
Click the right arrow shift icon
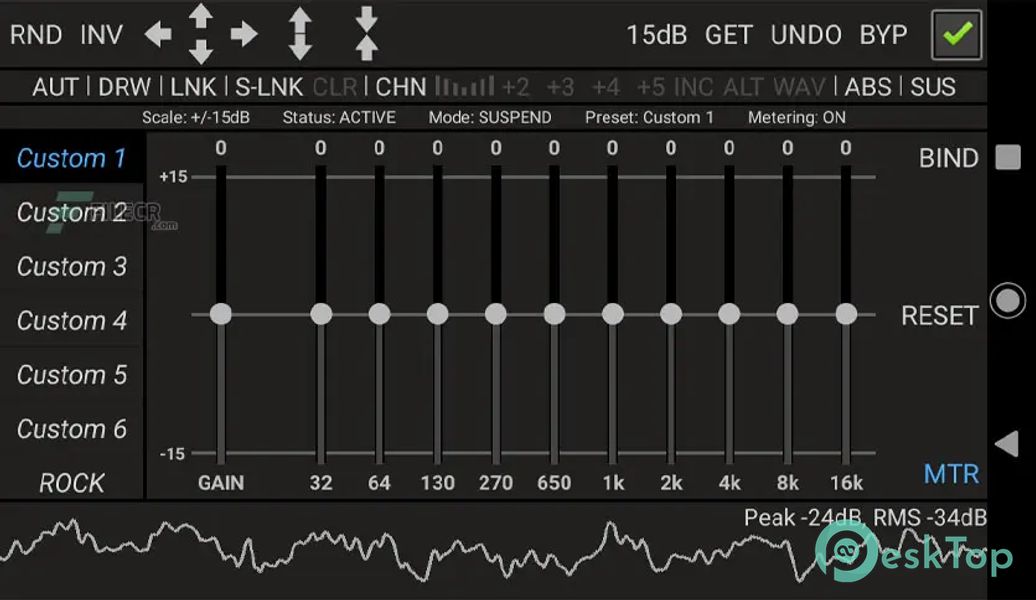pos(244,34)
